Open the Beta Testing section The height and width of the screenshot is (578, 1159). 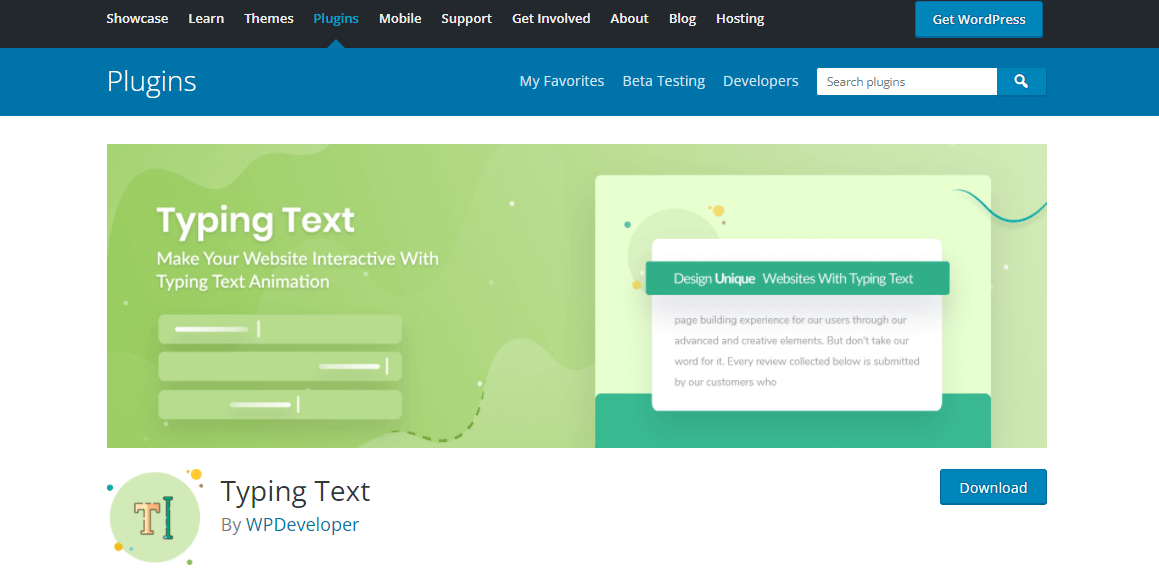pyautogui.click(x=663, y=81)
